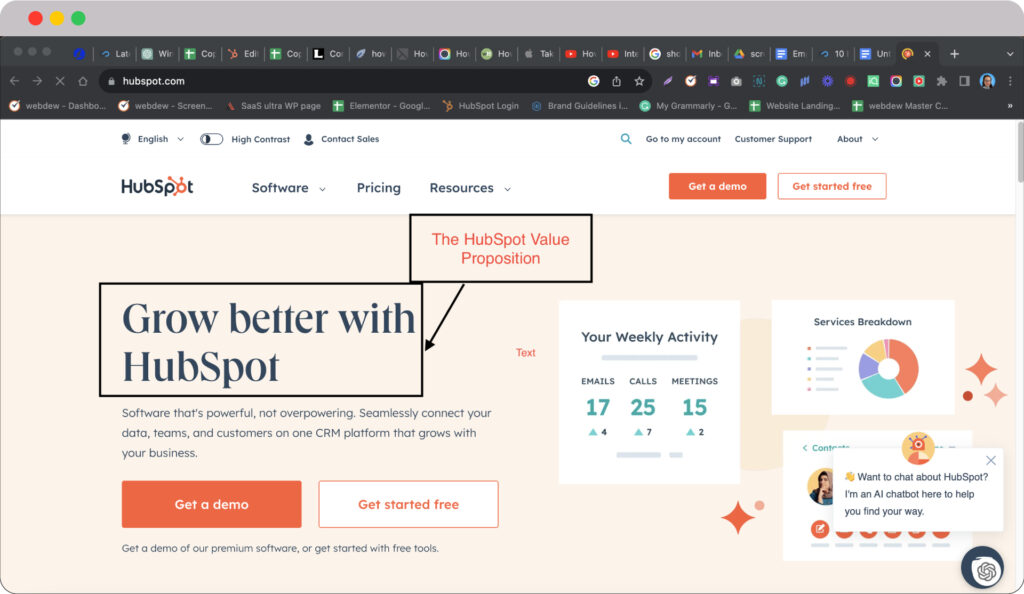Toggle the High Contrast switch
The height and width of the screenshot is (594, 1024).
212,139
